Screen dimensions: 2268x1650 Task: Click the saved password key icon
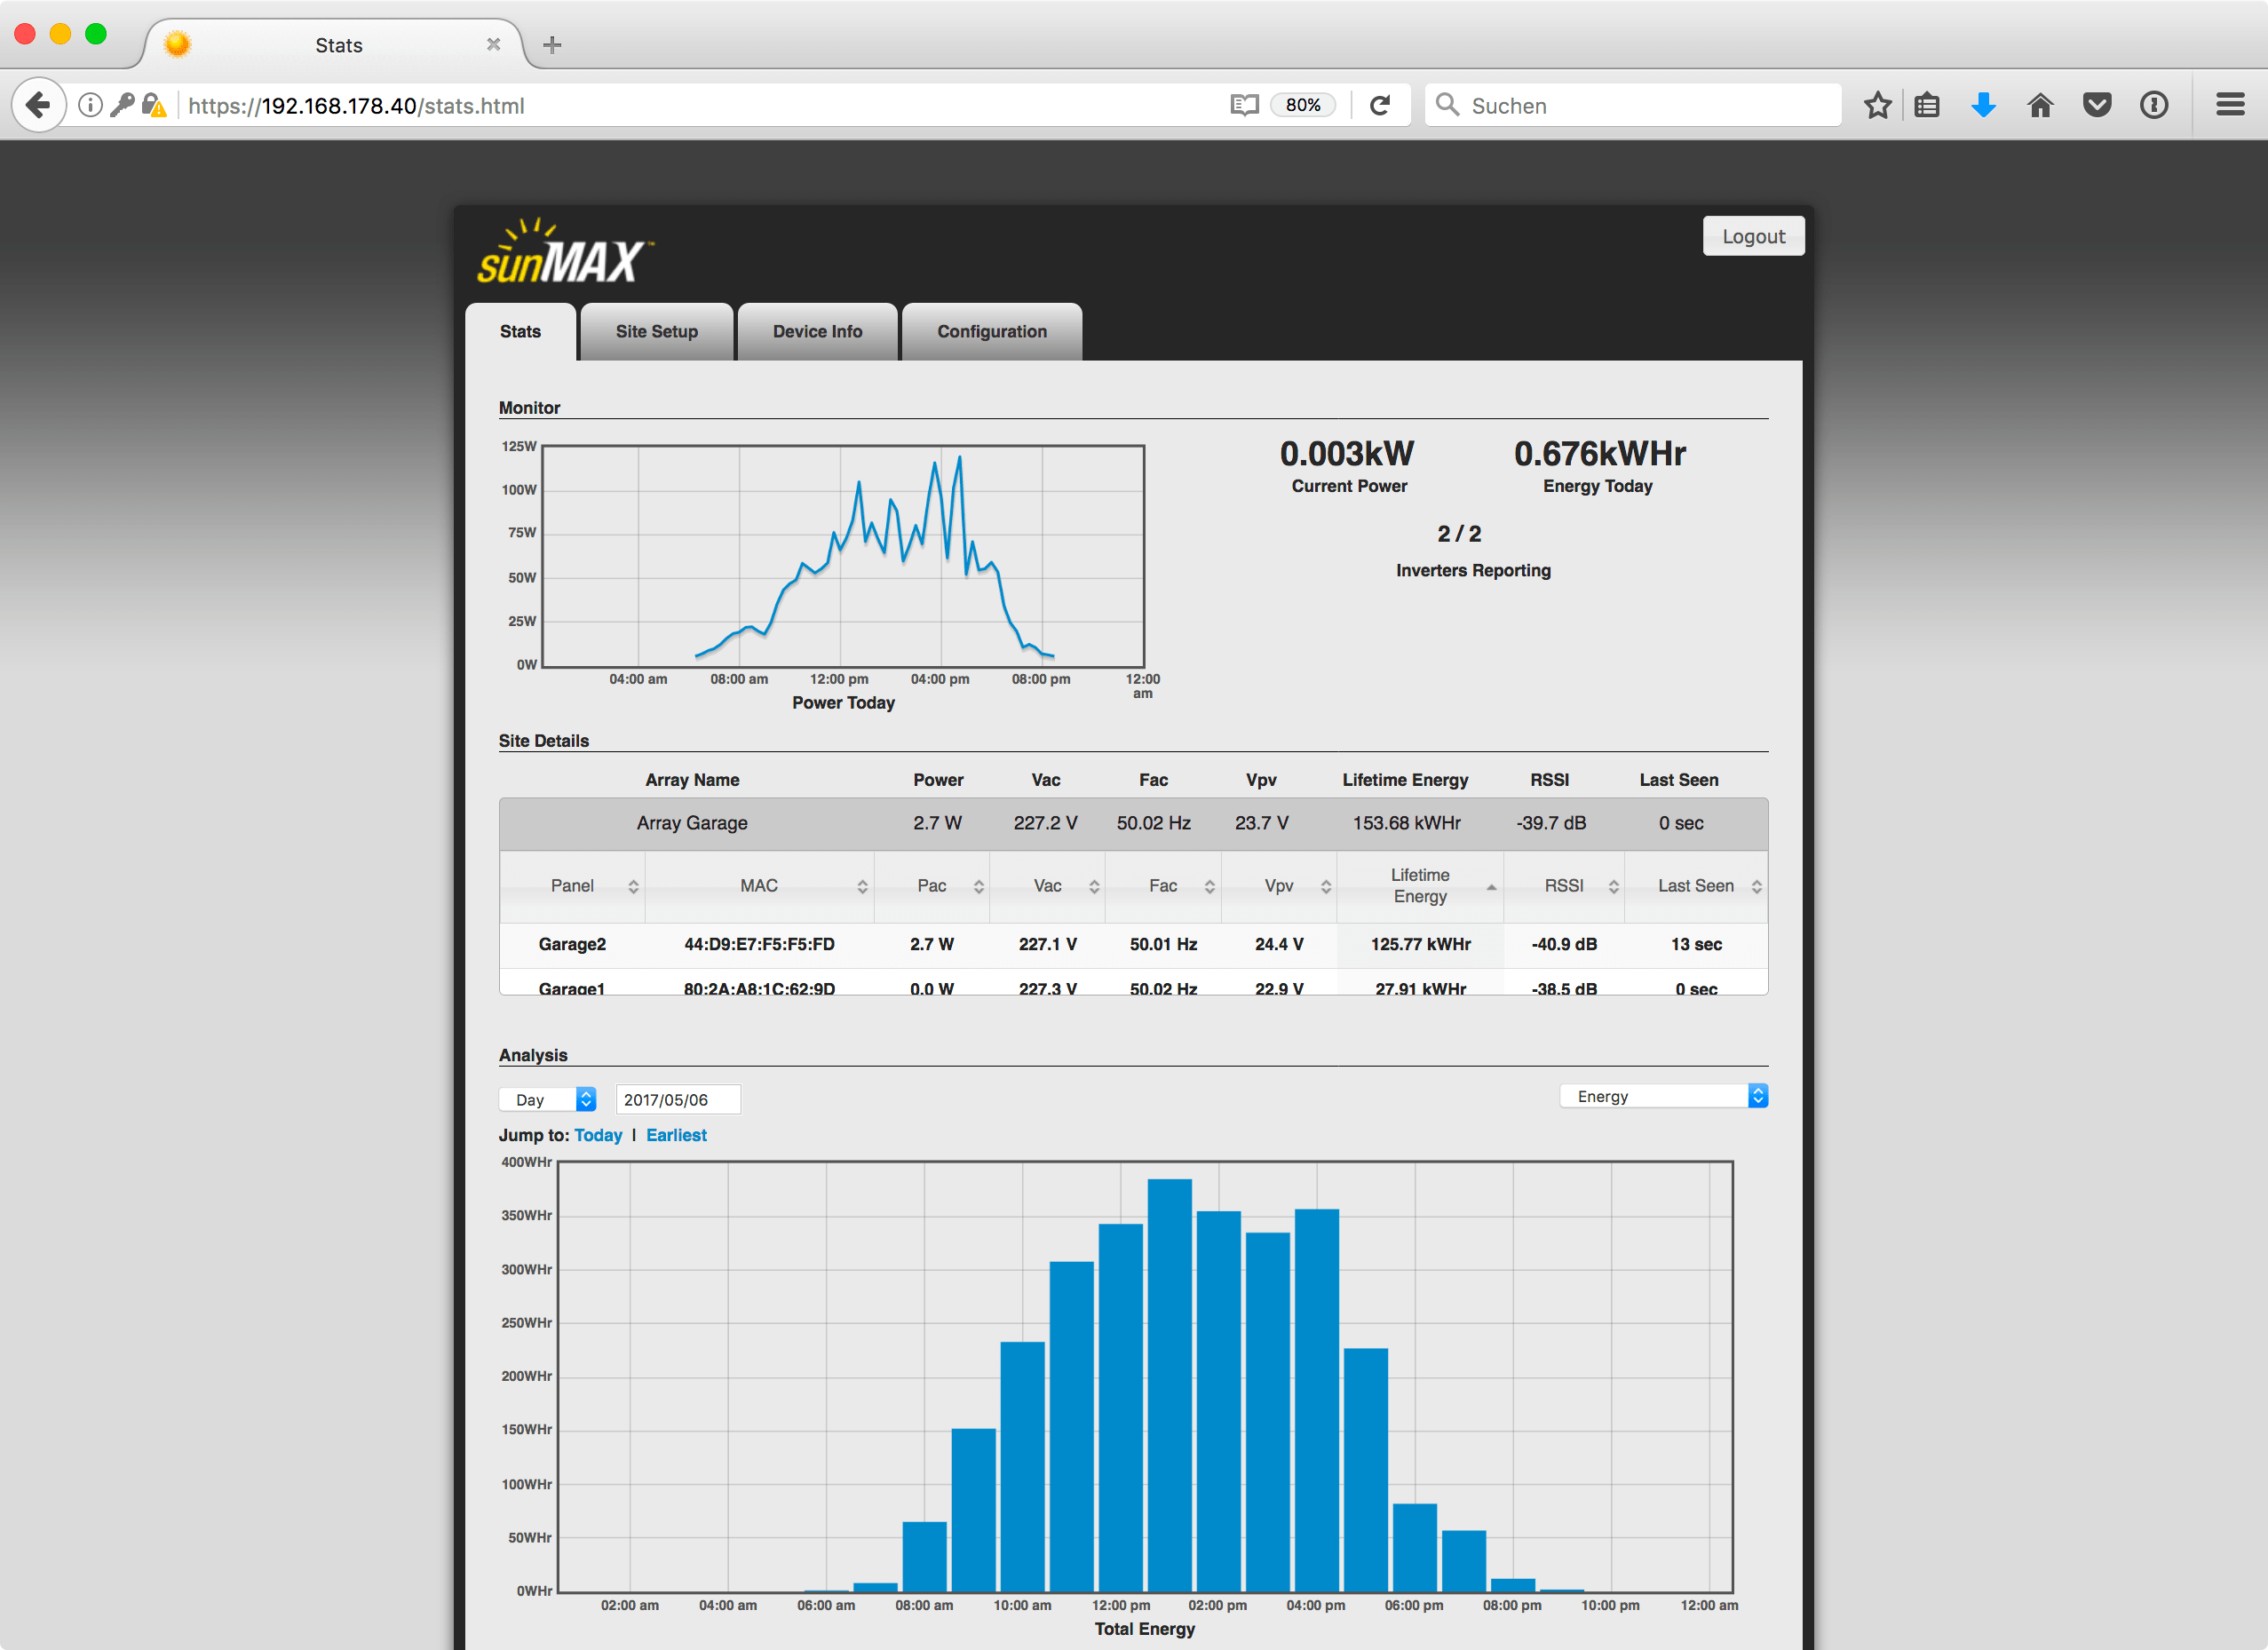pyautogui.click(x=122, y=105)
